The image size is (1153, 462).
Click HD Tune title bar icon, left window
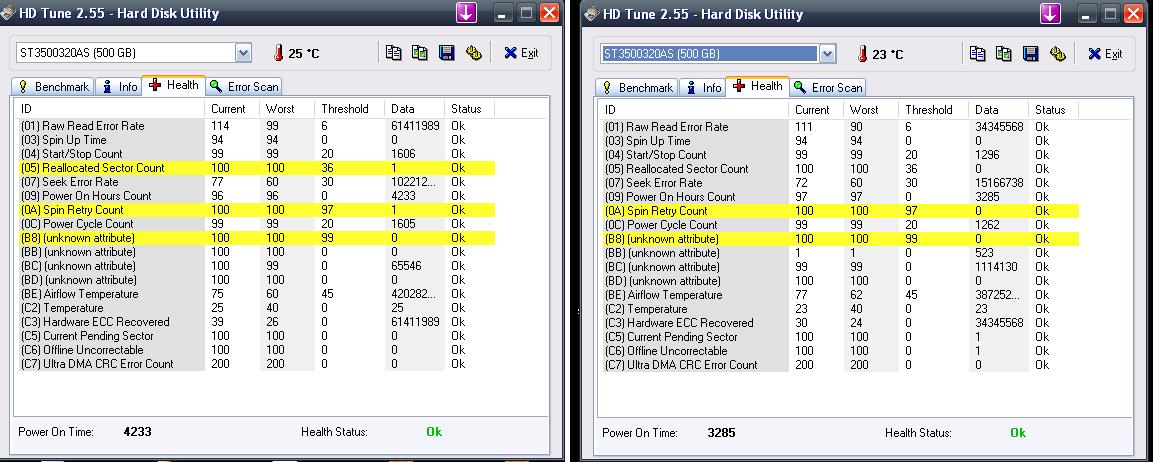[x=7, y=13]
